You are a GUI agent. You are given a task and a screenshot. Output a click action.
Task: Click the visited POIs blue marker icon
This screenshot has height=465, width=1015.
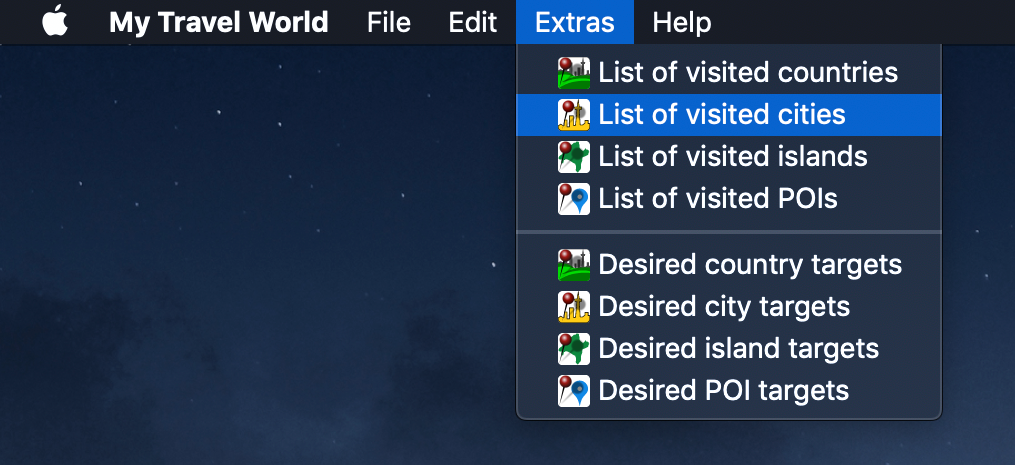tap(574, 199)
